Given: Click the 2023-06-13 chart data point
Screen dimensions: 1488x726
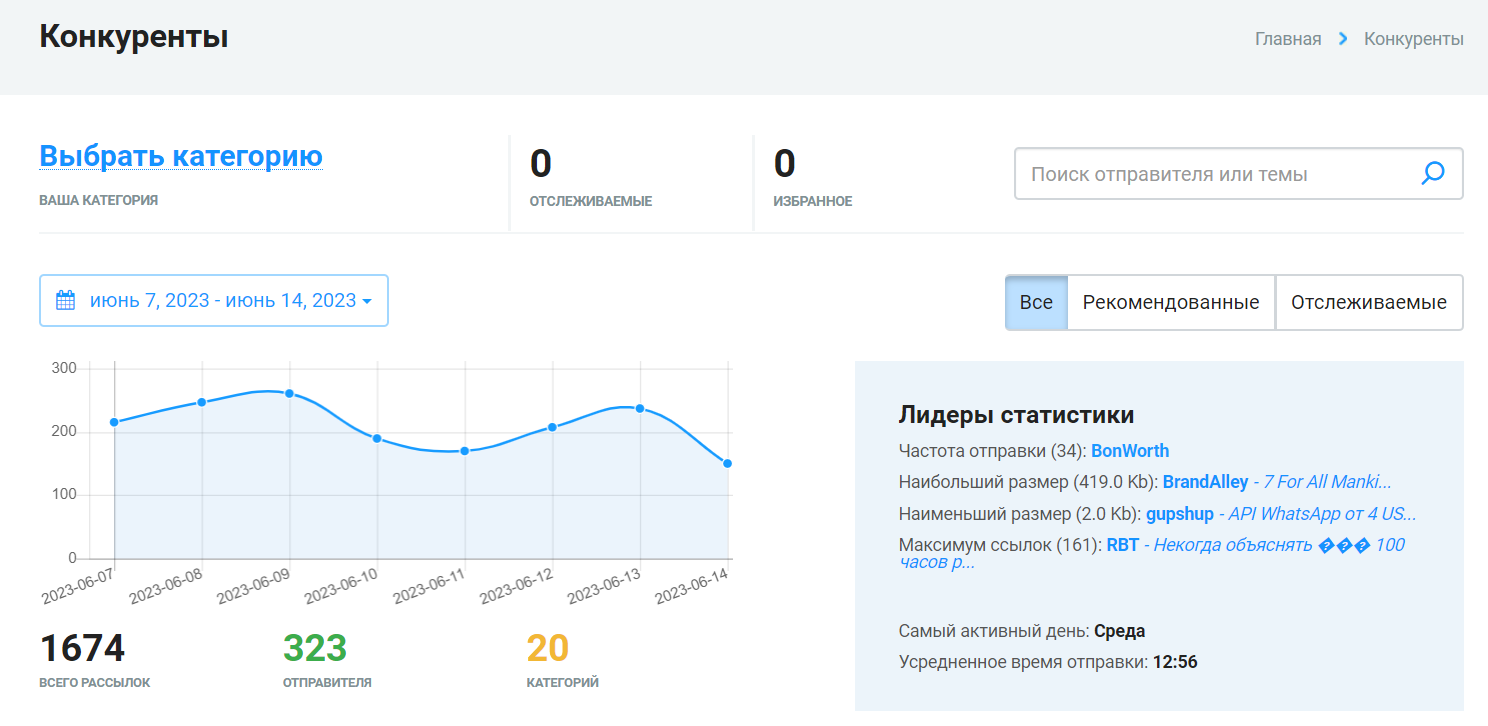Looking at the screenshot, I should (640, 408).
